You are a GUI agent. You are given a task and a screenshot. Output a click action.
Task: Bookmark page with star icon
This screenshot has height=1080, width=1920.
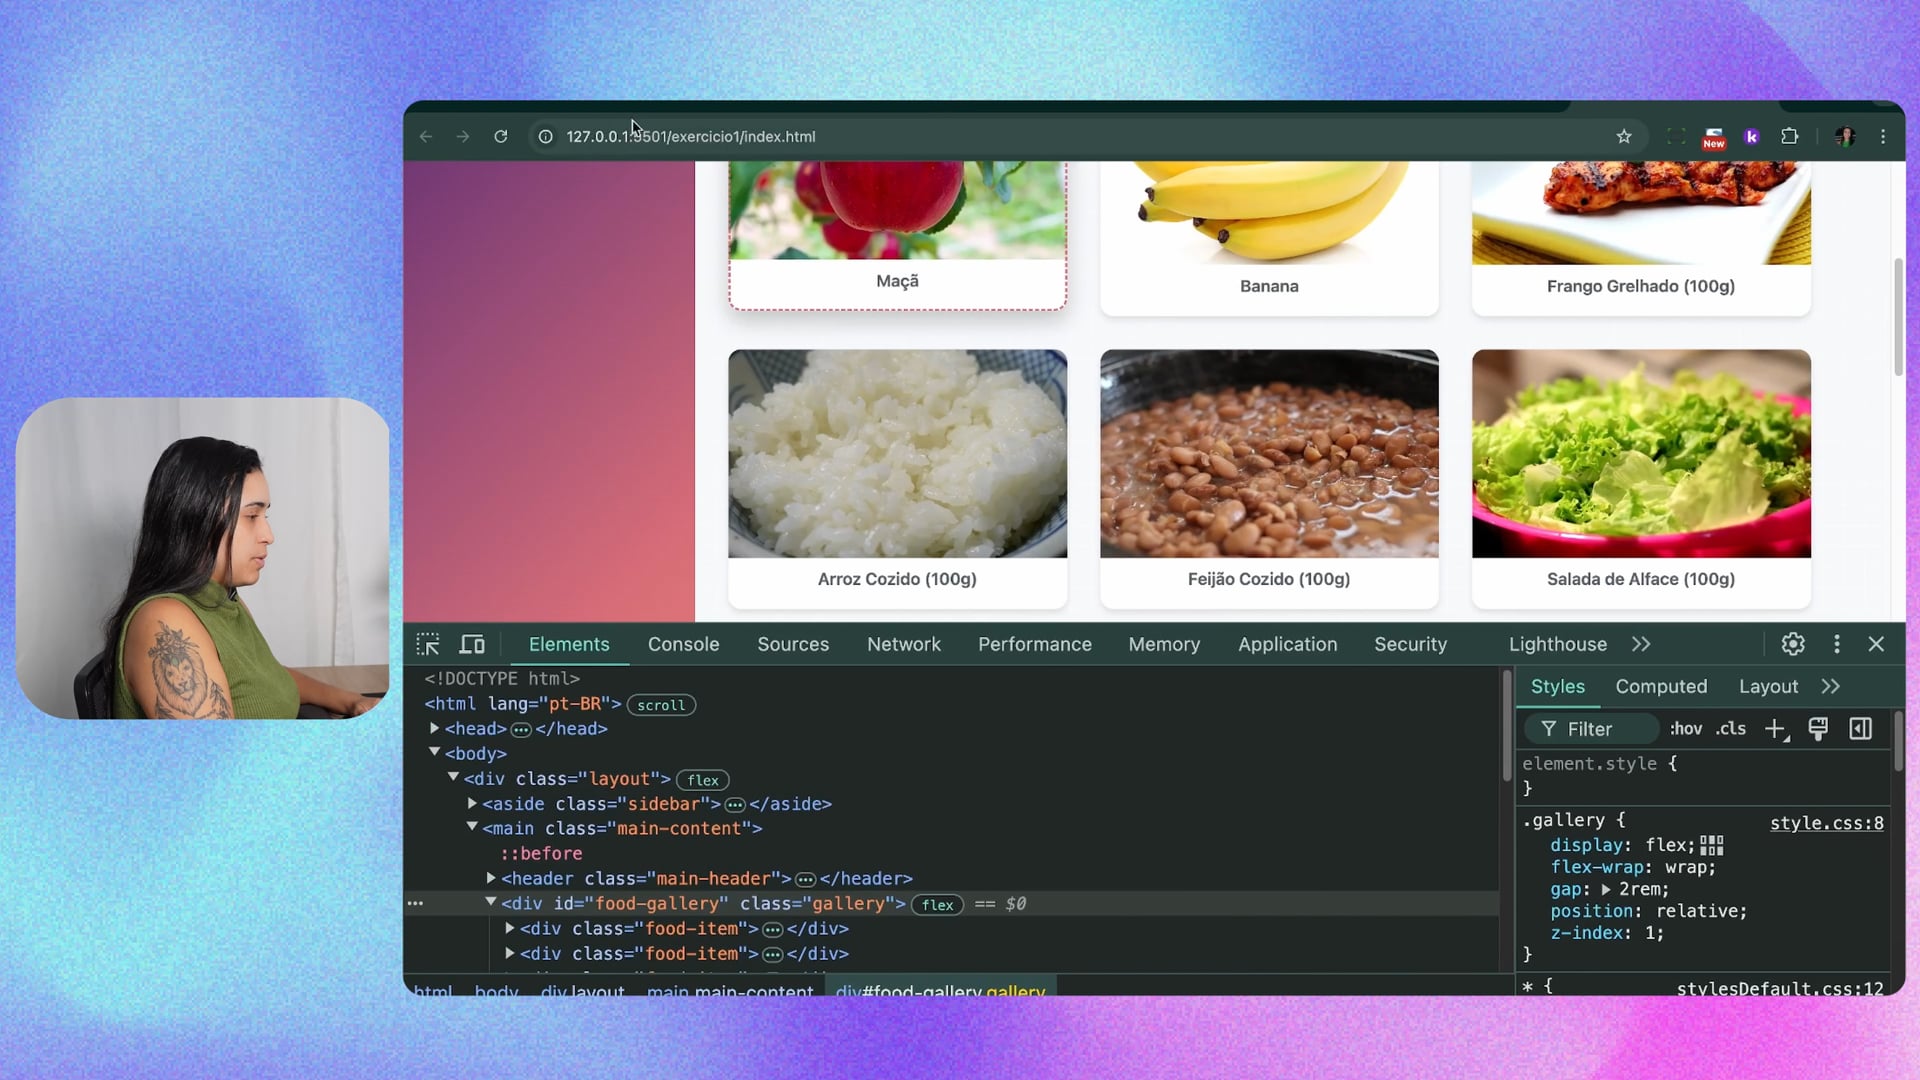pyautogui.click(x=1624, y=137)
